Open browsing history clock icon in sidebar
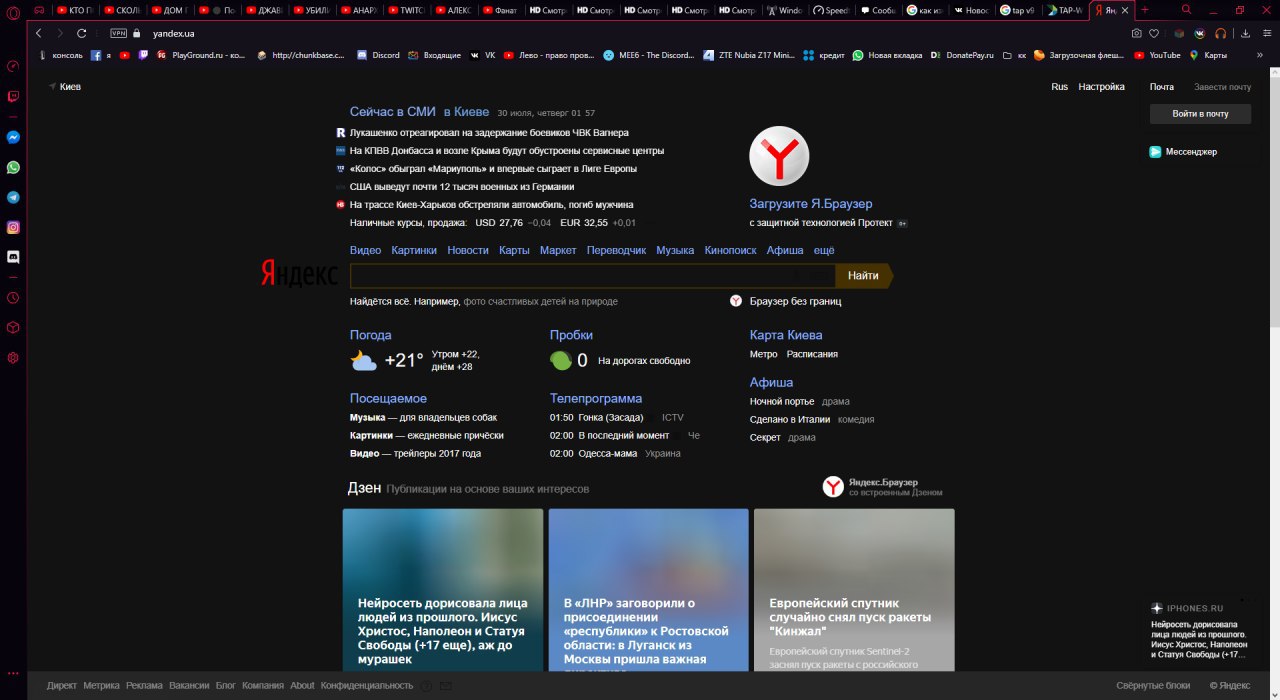The width and height of the screenshot is (1280, 700). pyautogui.click(x=13, y=297)
